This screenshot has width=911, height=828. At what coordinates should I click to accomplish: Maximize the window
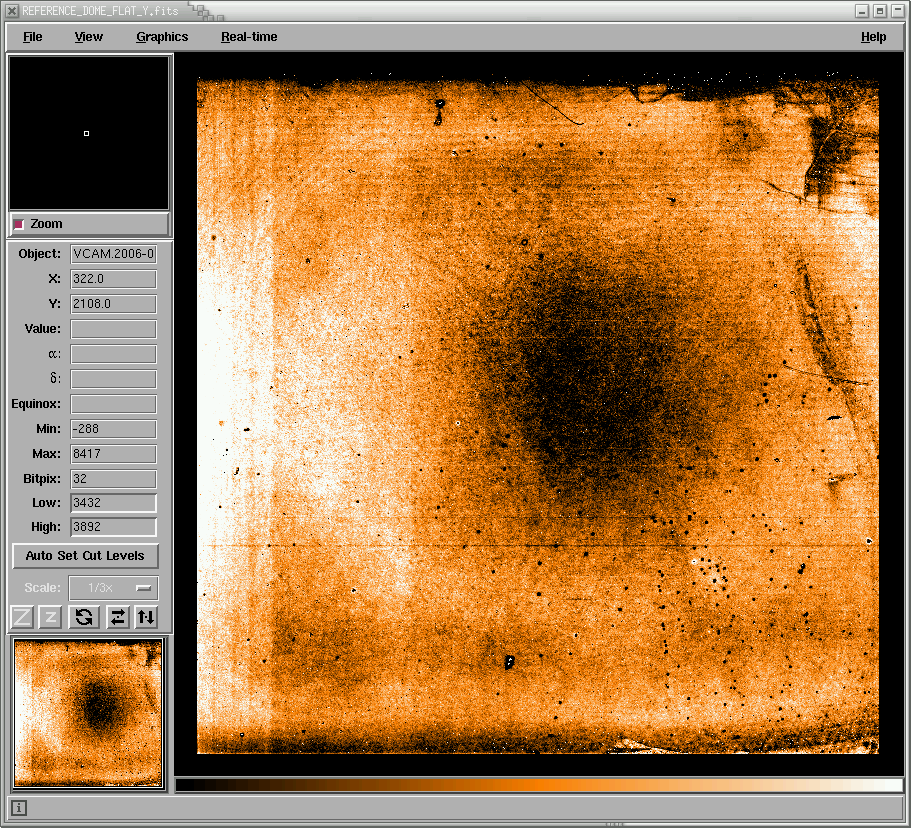click(x=880, y=11)
